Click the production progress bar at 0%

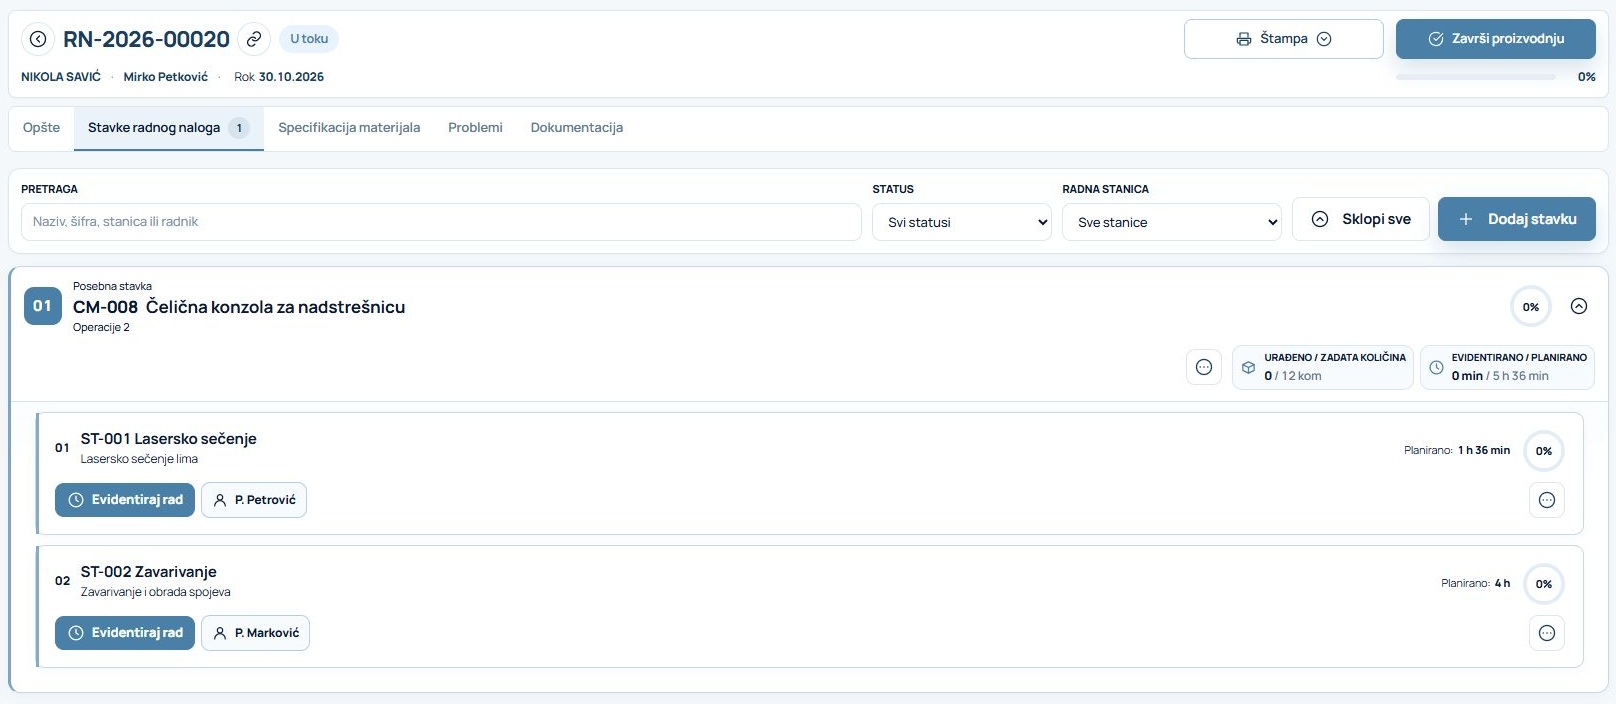1476,77
